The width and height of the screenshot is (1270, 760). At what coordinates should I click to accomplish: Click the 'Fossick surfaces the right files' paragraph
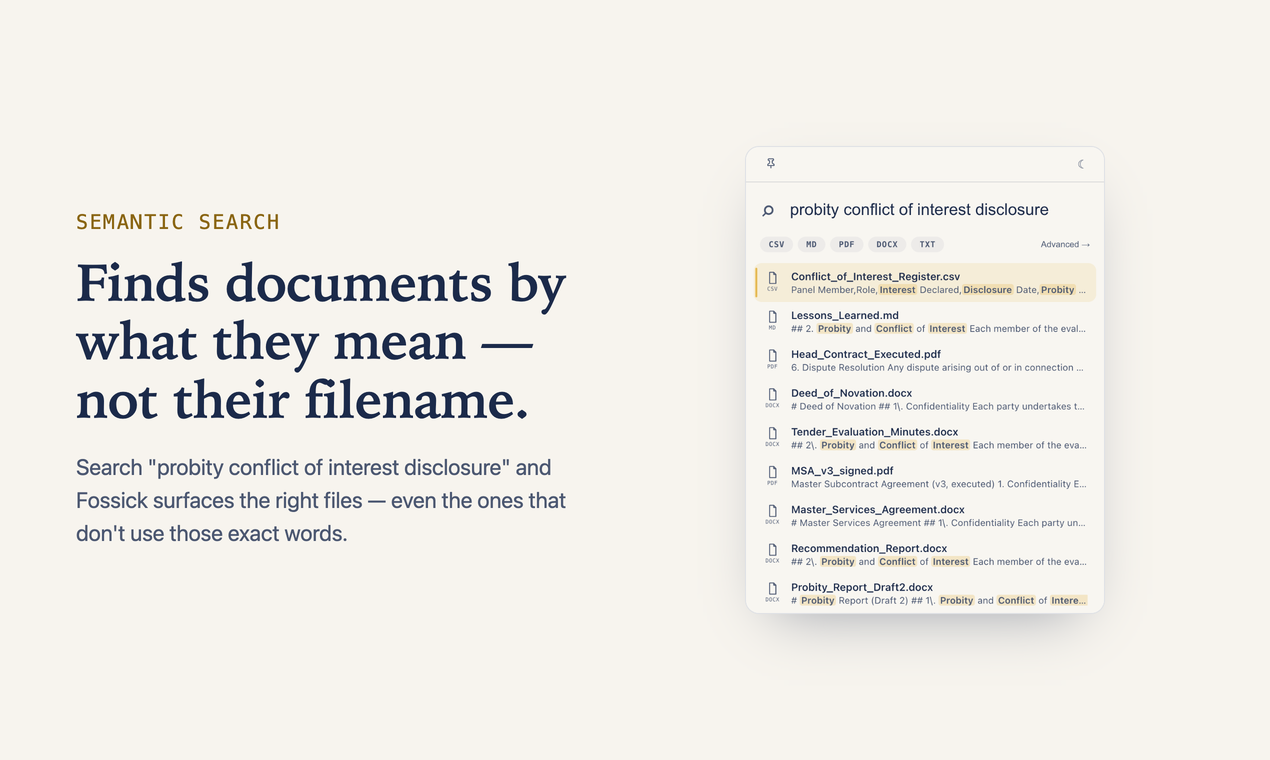coord(321,500)
